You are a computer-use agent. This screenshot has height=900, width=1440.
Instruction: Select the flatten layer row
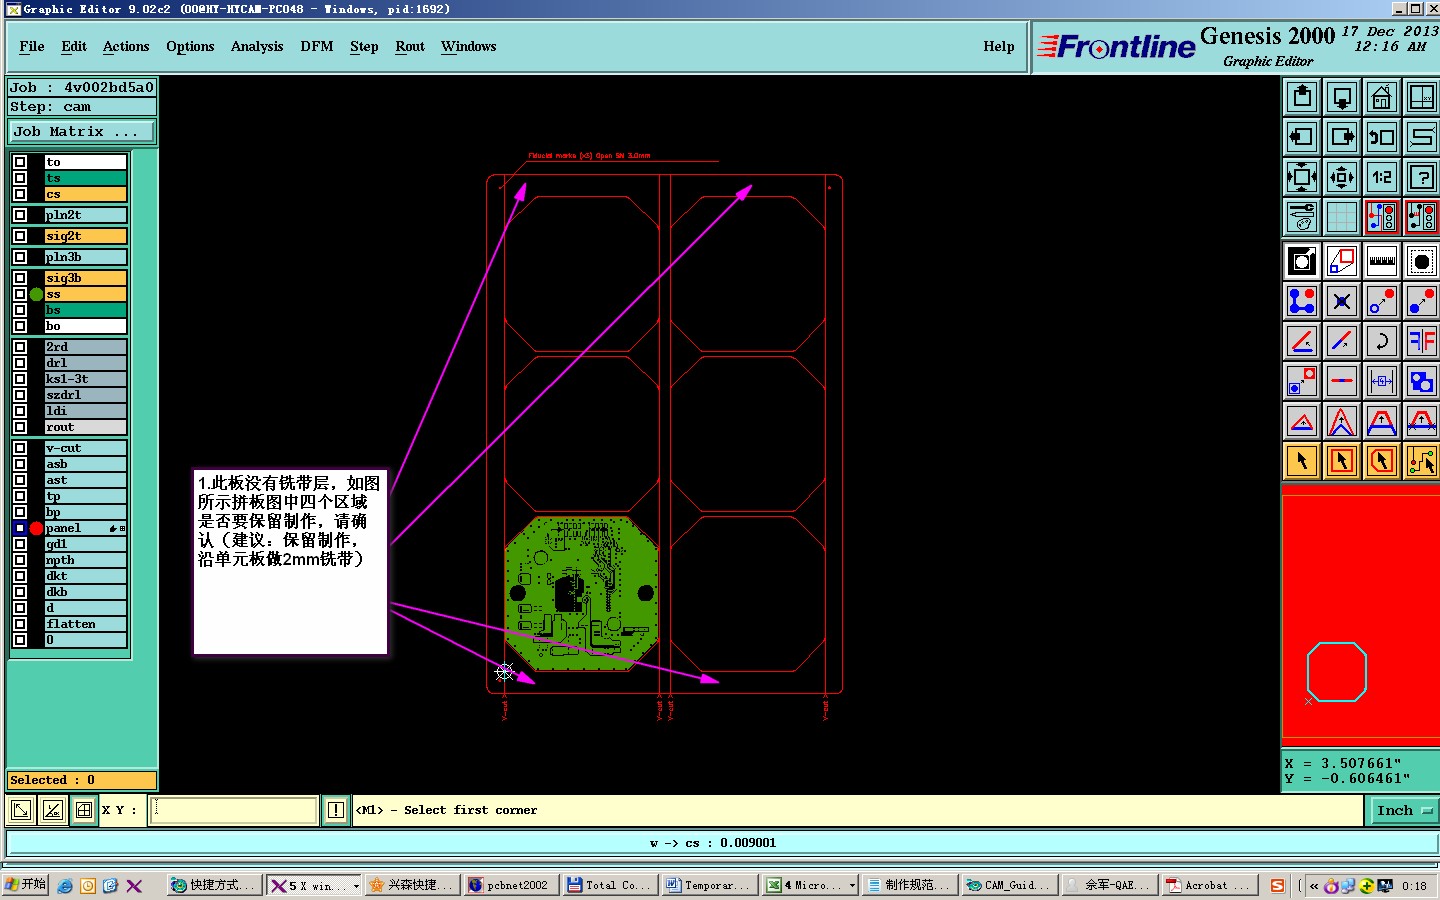(86, 624)
